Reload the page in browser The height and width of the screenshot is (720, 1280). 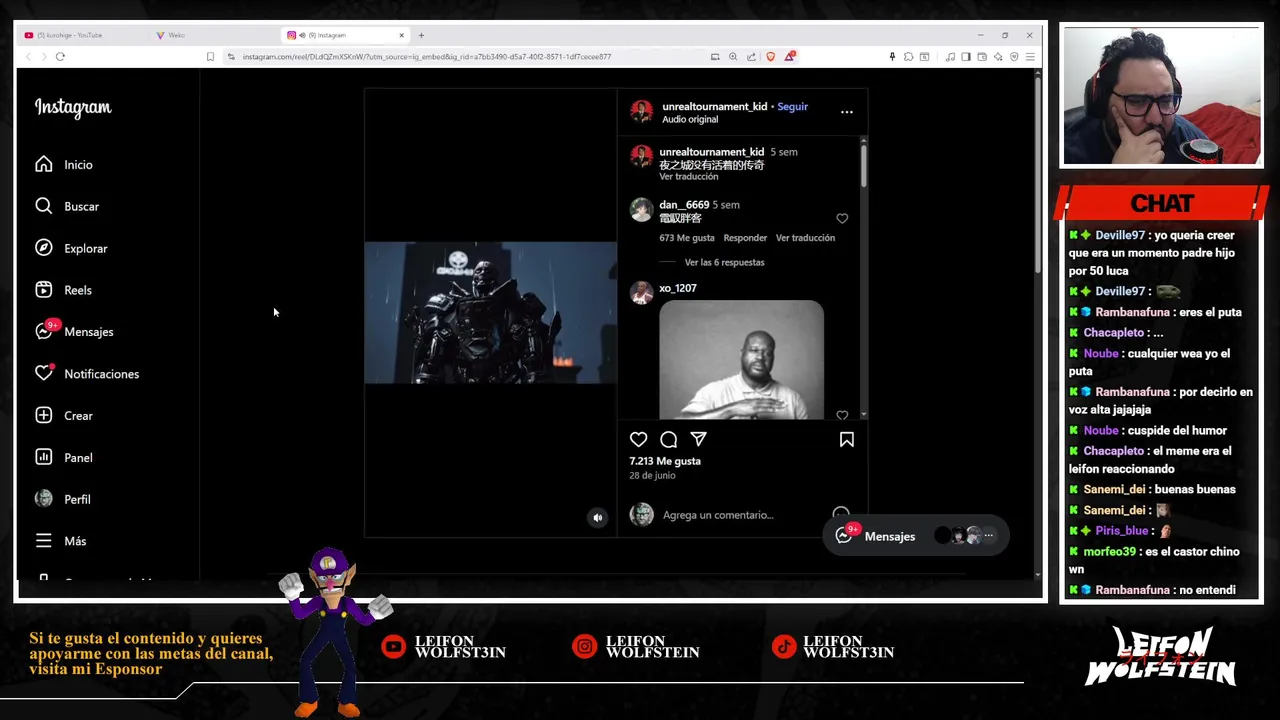coord(60,57)
